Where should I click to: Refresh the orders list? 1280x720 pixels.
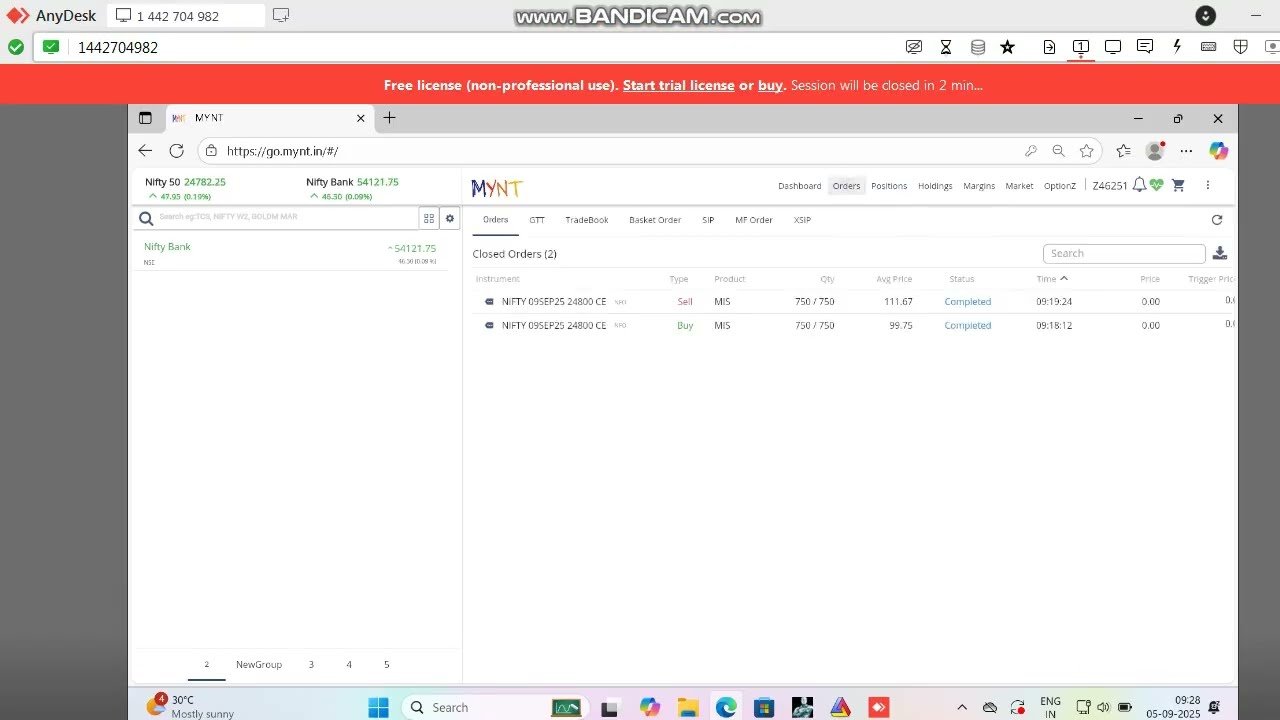(x=1217, y=220)
